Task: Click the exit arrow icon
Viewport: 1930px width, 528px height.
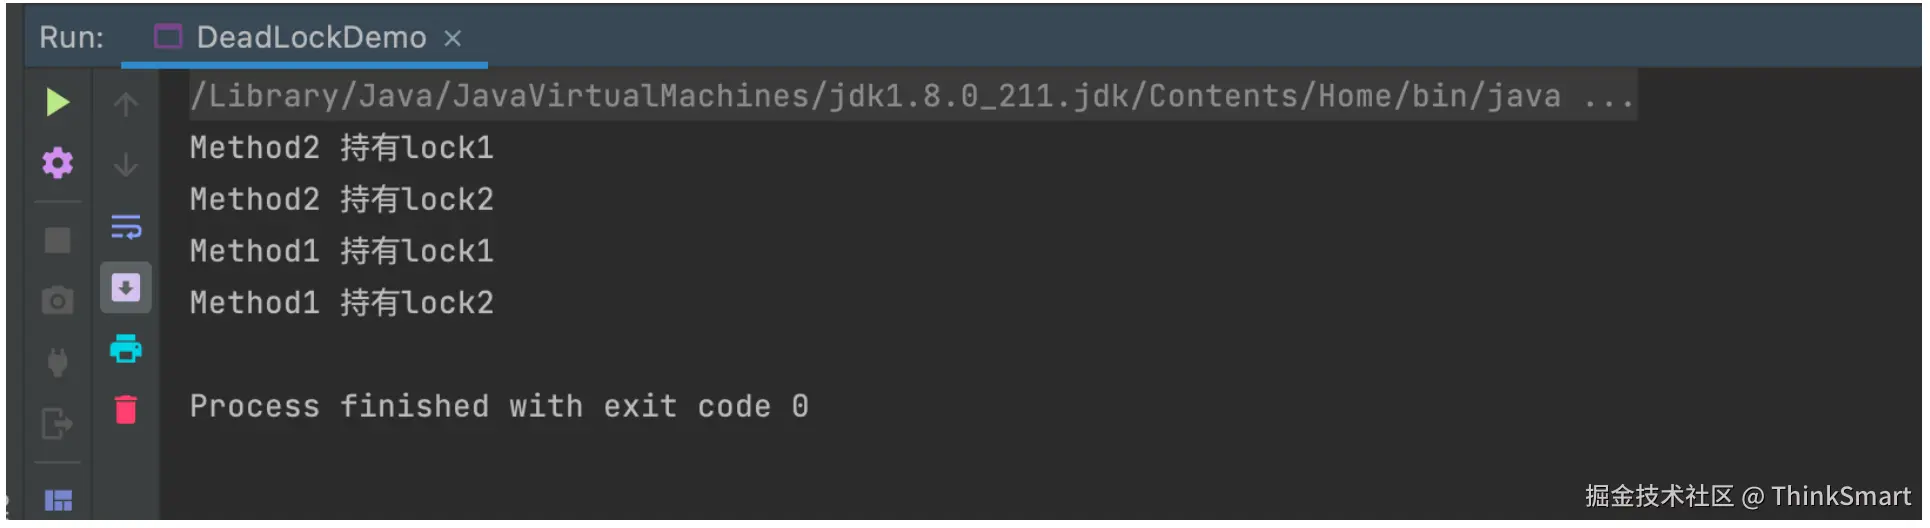Action: [57, 423]
